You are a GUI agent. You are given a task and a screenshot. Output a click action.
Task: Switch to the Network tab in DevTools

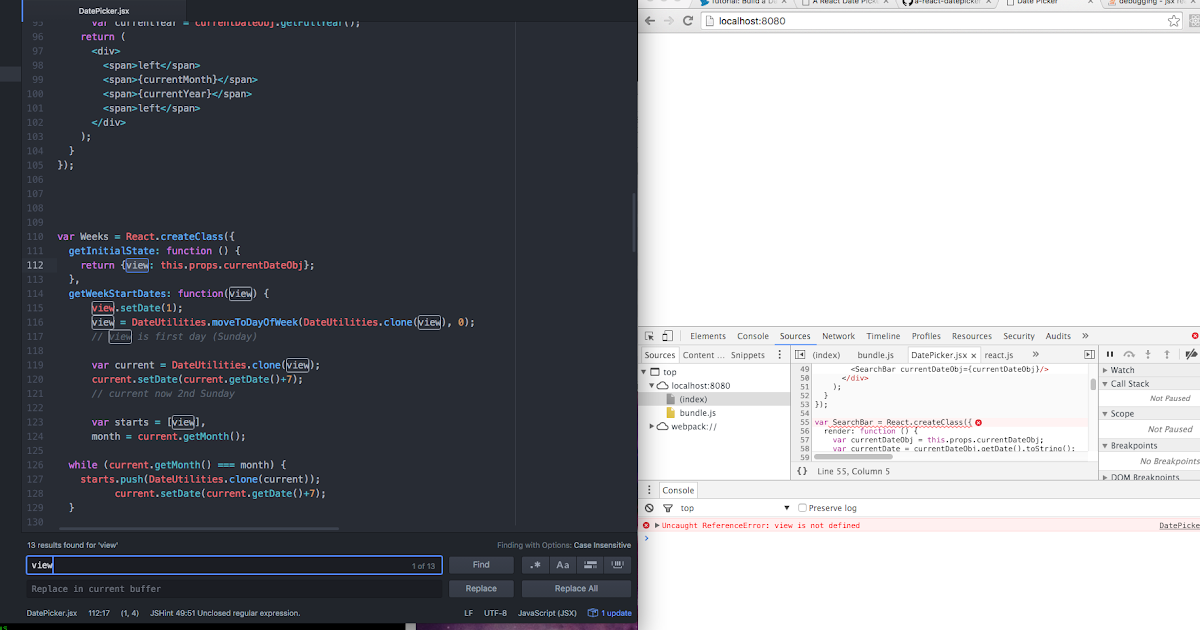tap(838, 337)
